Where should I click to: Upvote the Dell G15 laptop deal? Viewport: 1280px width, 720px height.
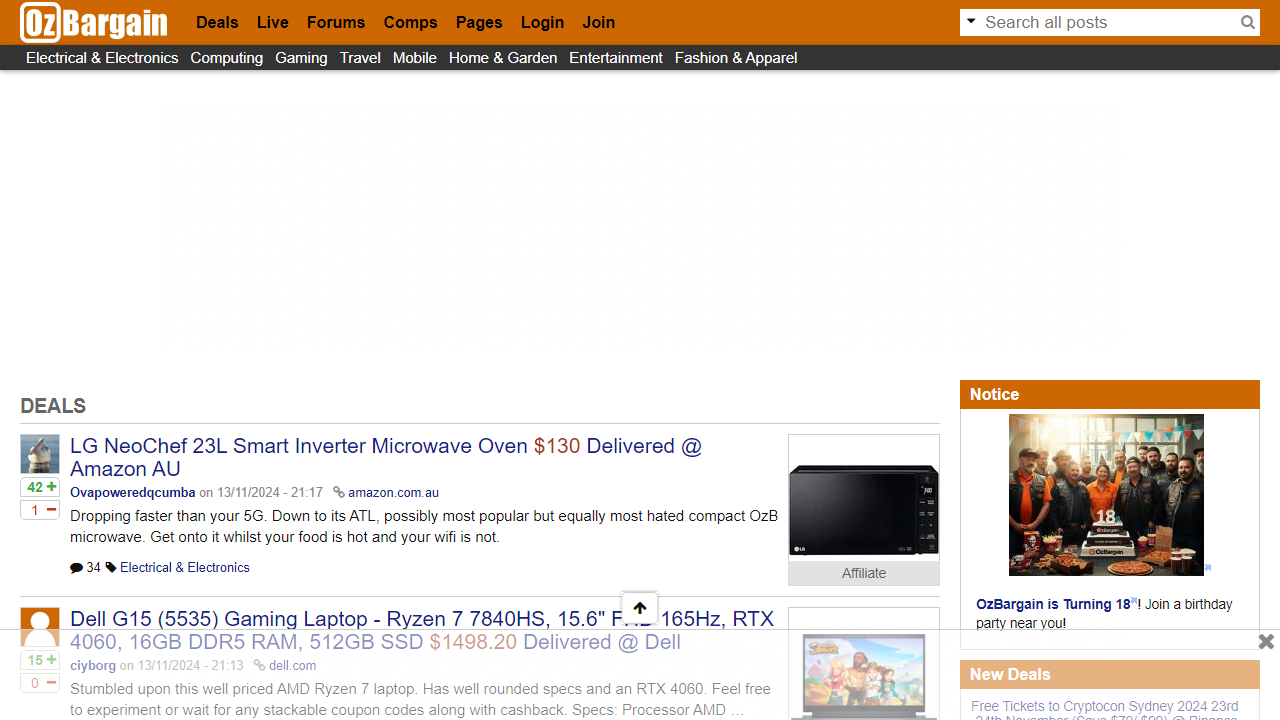click(51, 660)
